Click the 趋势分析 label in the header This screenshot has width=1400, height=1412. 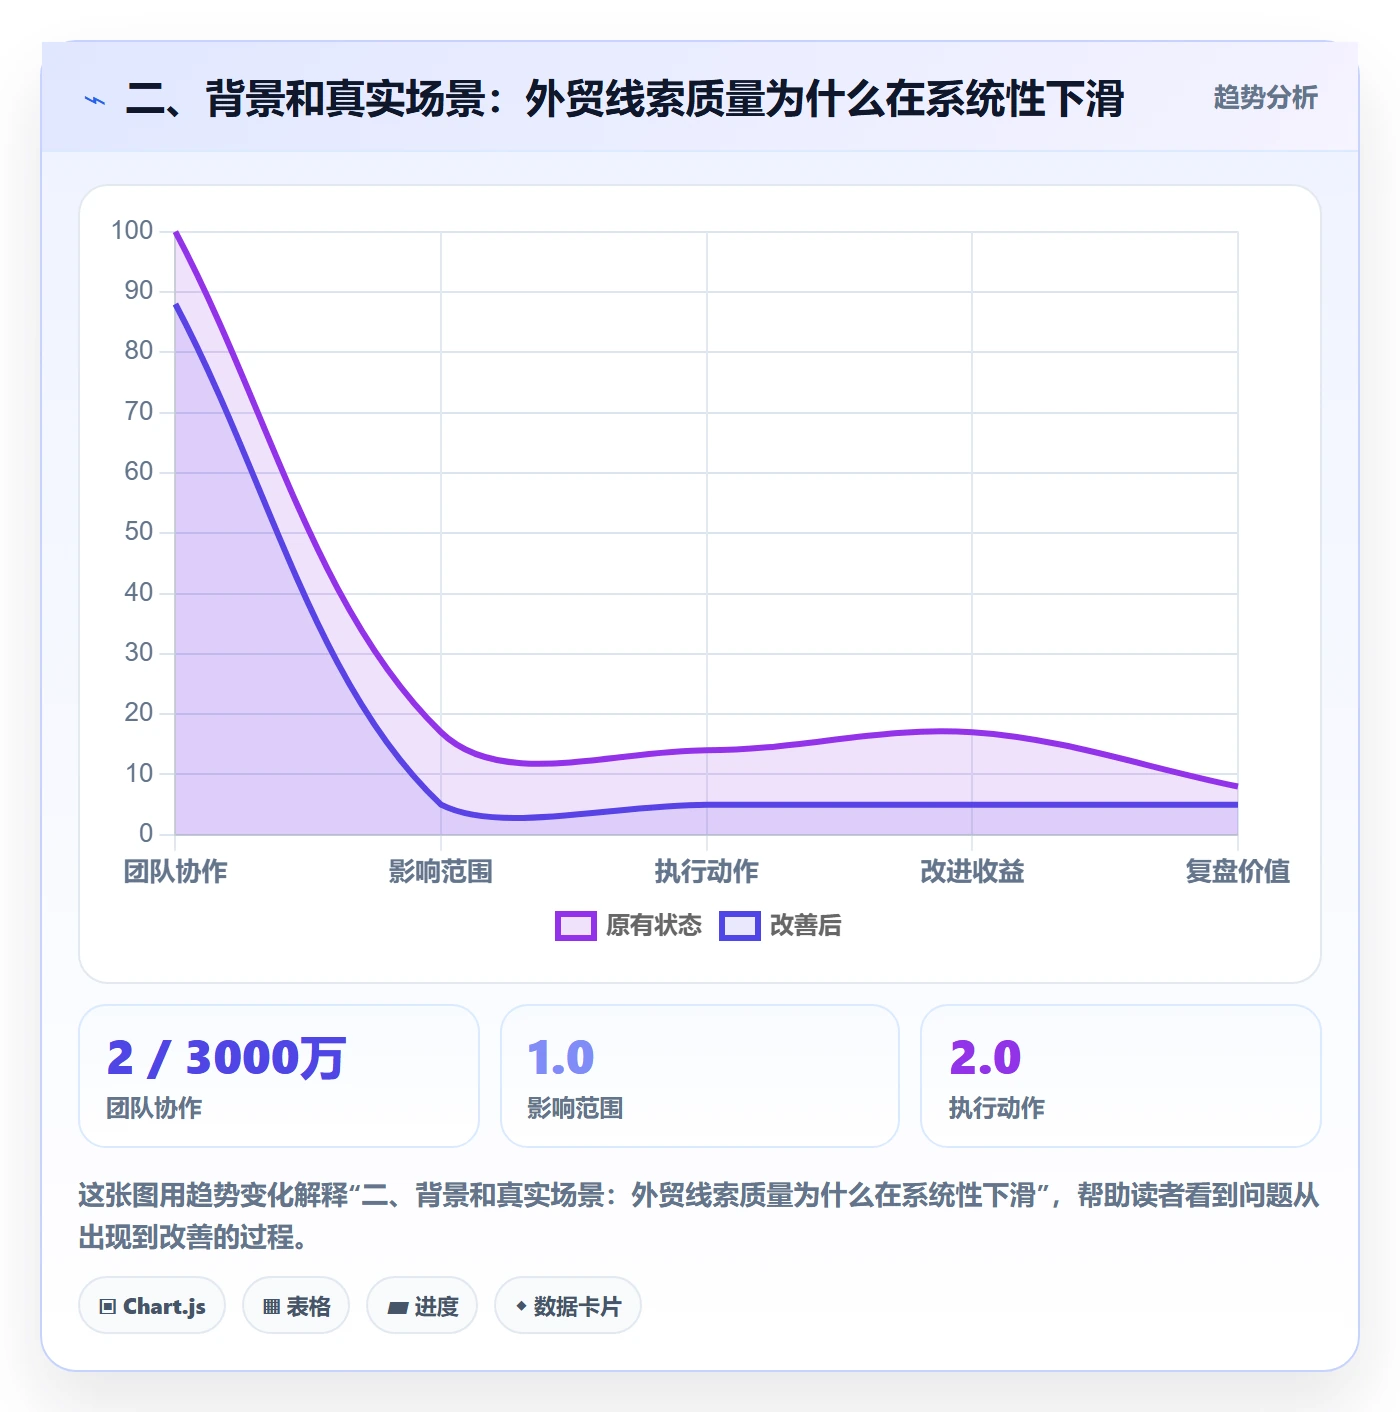[1265, 97]
